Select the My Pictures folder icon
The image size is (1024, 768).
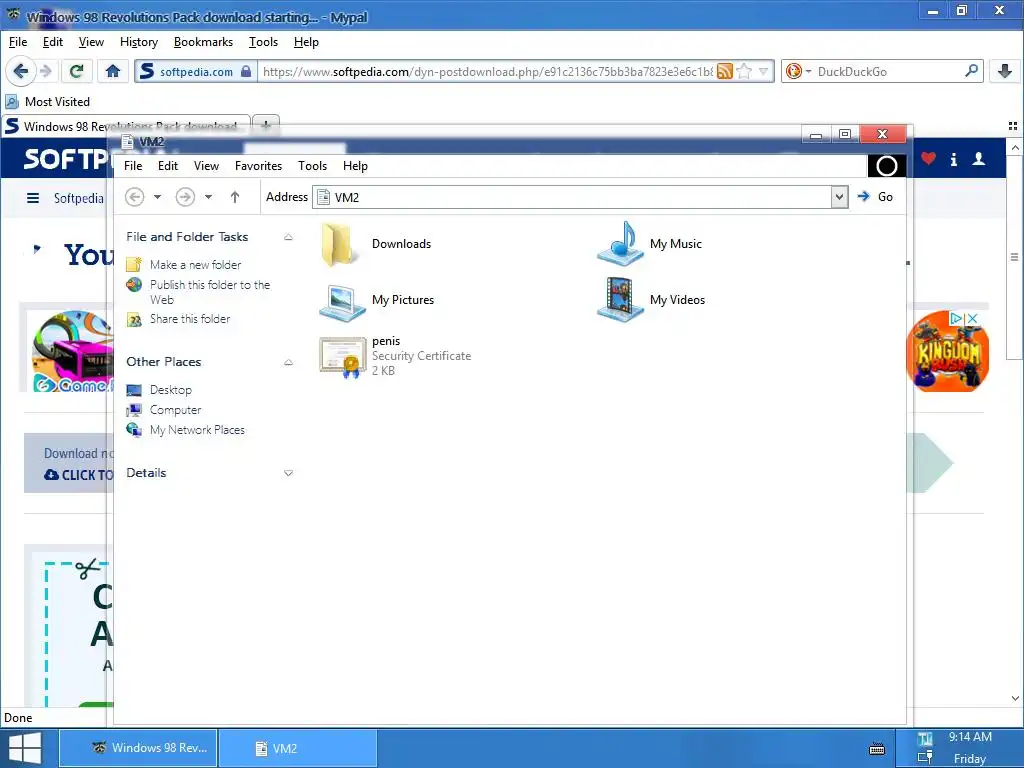pyautogui.click(x=342, y=302)
